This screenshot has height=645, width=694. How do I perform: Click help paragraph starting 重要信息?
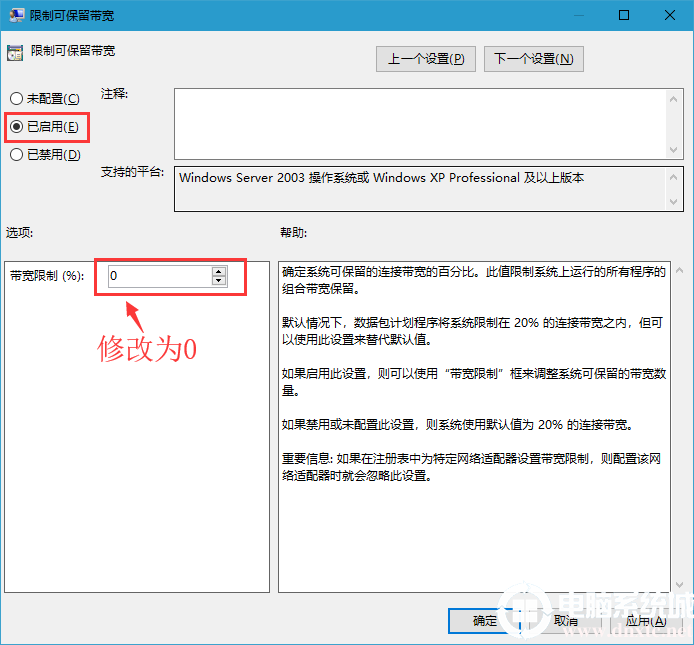(471, 467)
